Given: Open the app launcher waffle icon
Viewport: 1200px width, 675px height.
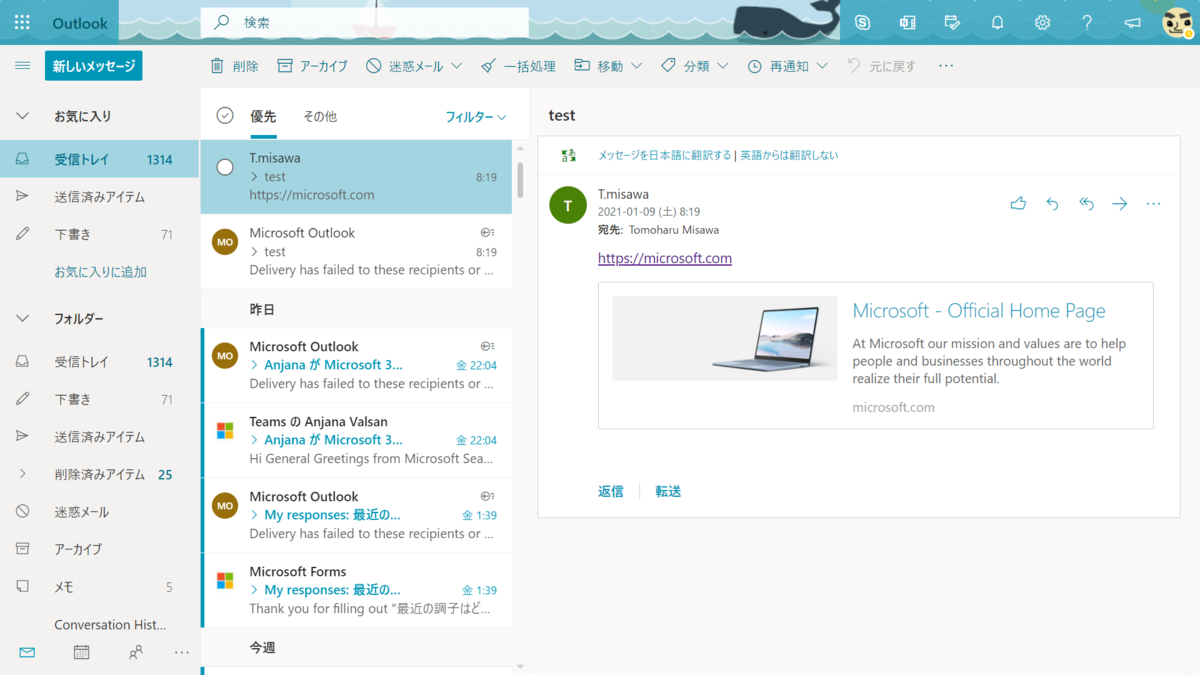Looking at the screenshot, I should (22, 22).
